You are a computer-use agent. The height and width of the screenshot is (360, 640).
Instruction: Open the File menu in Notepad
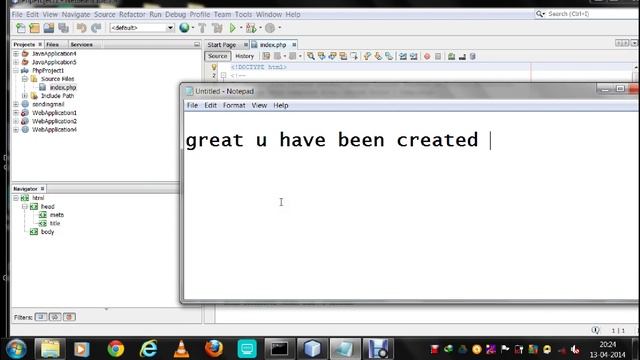(x=192, y=105)
